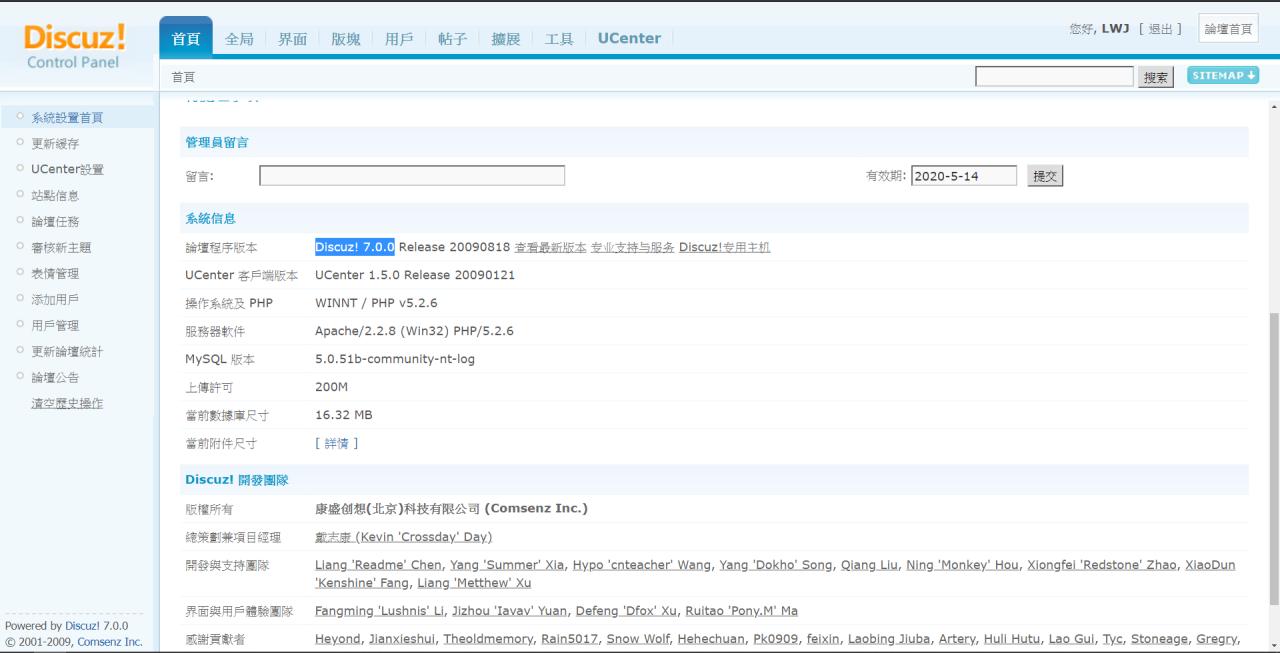
Task: Click the Stoneage contributor link
Action: point(1159,639)
